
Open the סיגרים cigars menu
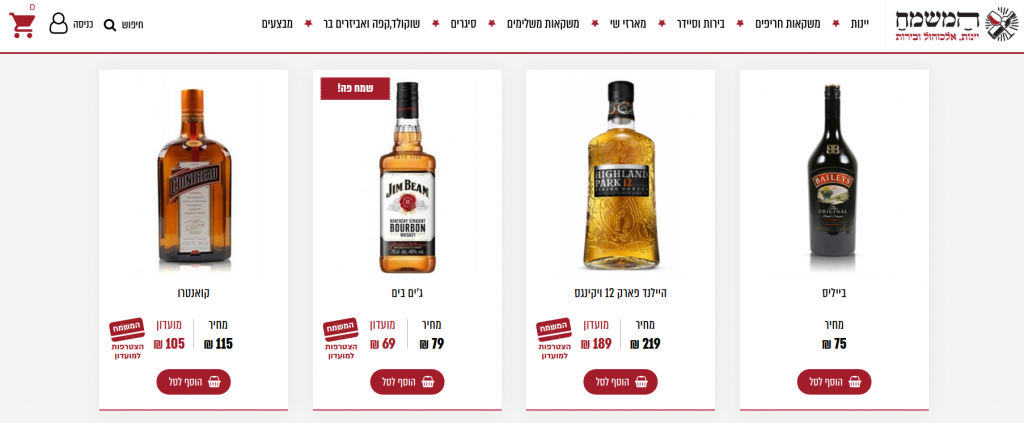point(463,24)
